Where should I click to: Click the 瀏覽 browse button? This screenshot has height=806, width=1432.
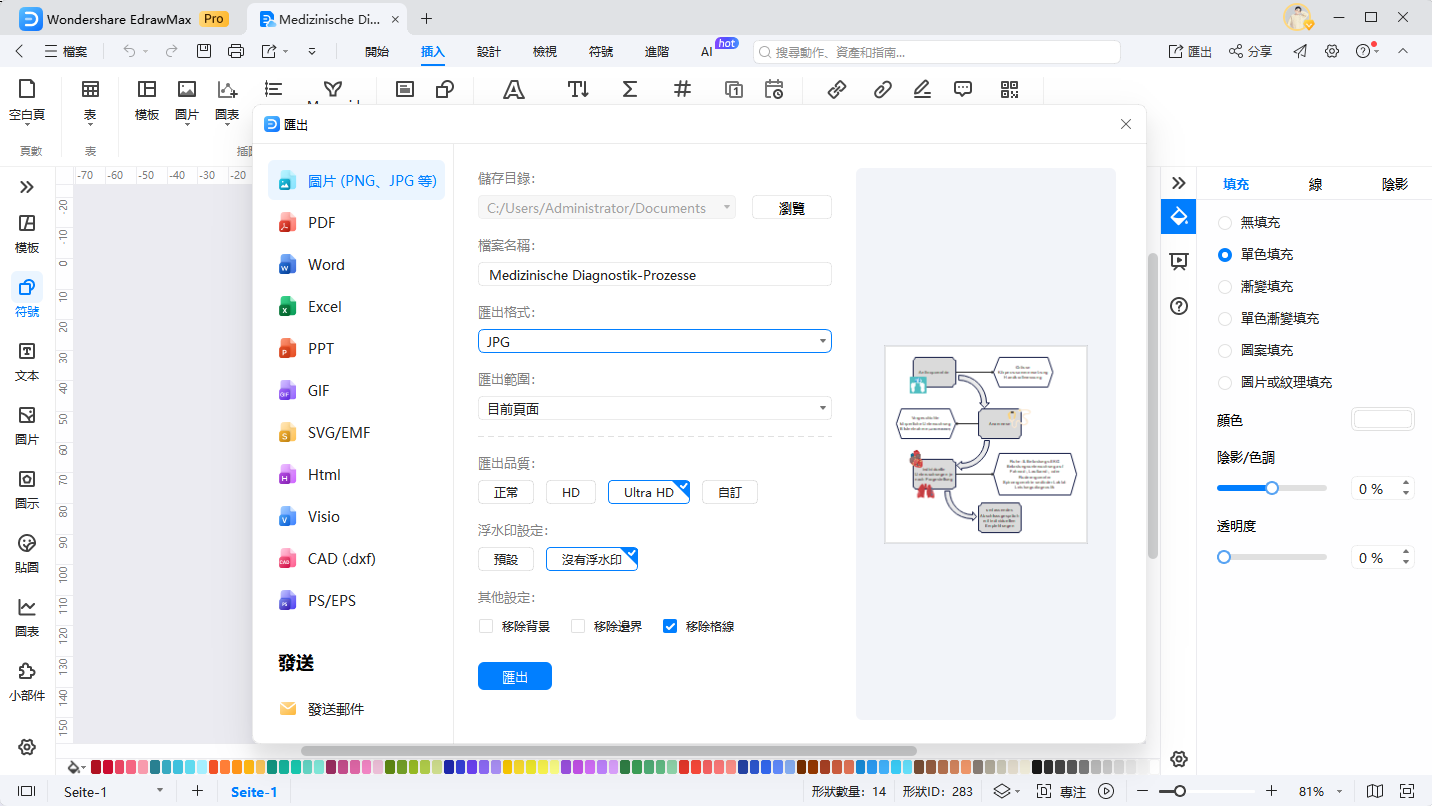(791, 208)
